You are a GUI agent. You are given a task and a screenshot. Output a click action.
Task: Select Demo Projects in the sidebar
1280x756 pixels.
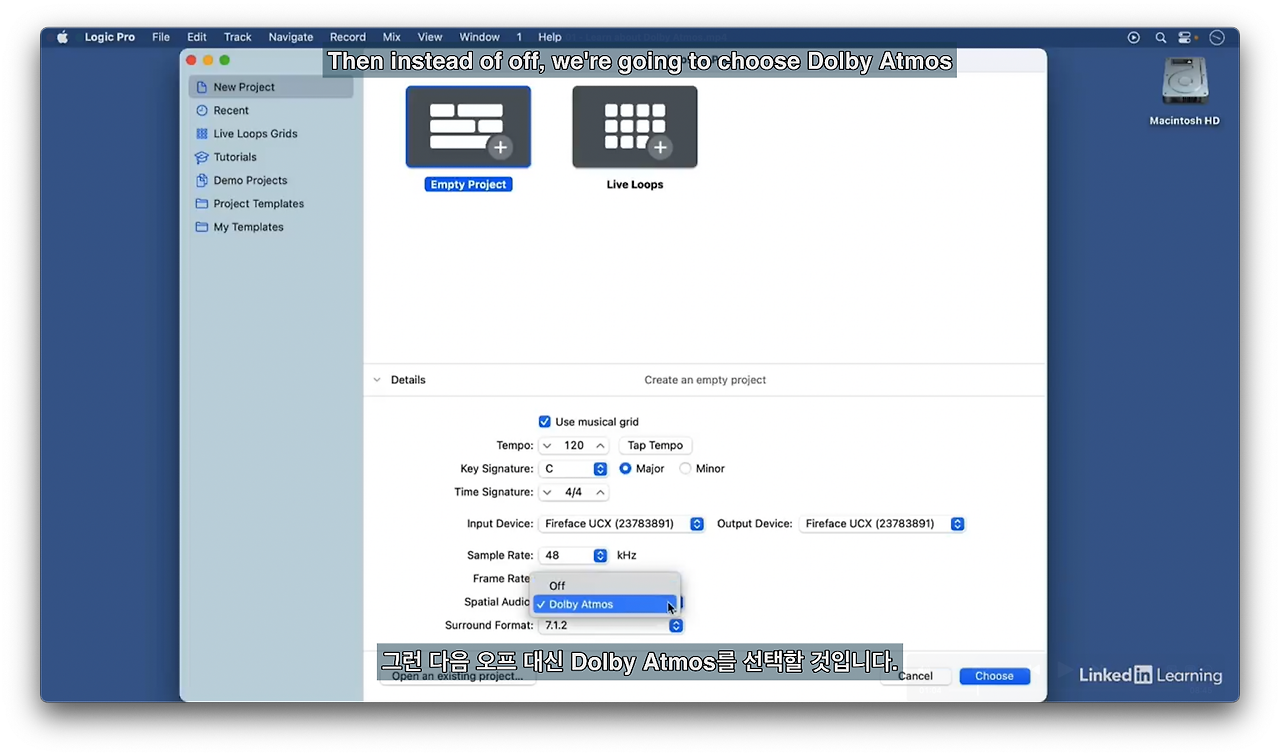270,180
